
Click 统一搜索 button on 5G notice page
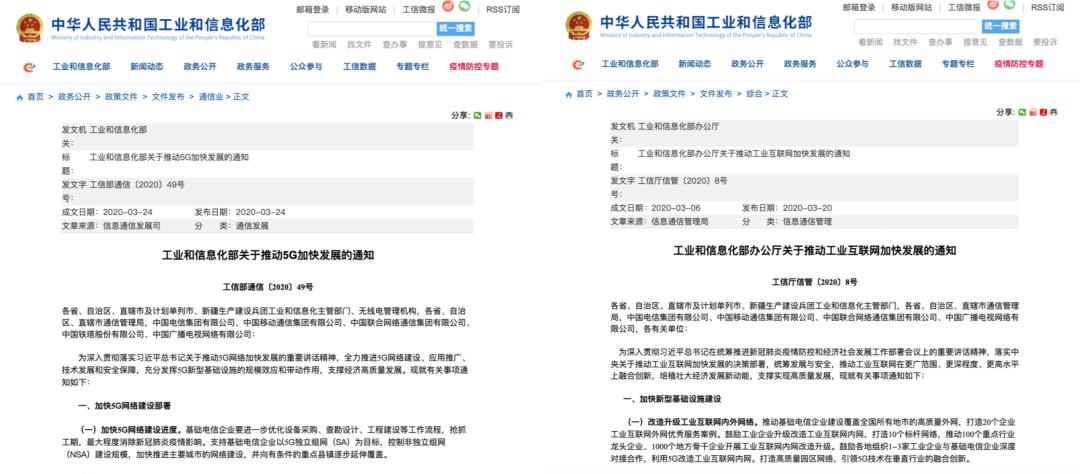coord(456,29)
